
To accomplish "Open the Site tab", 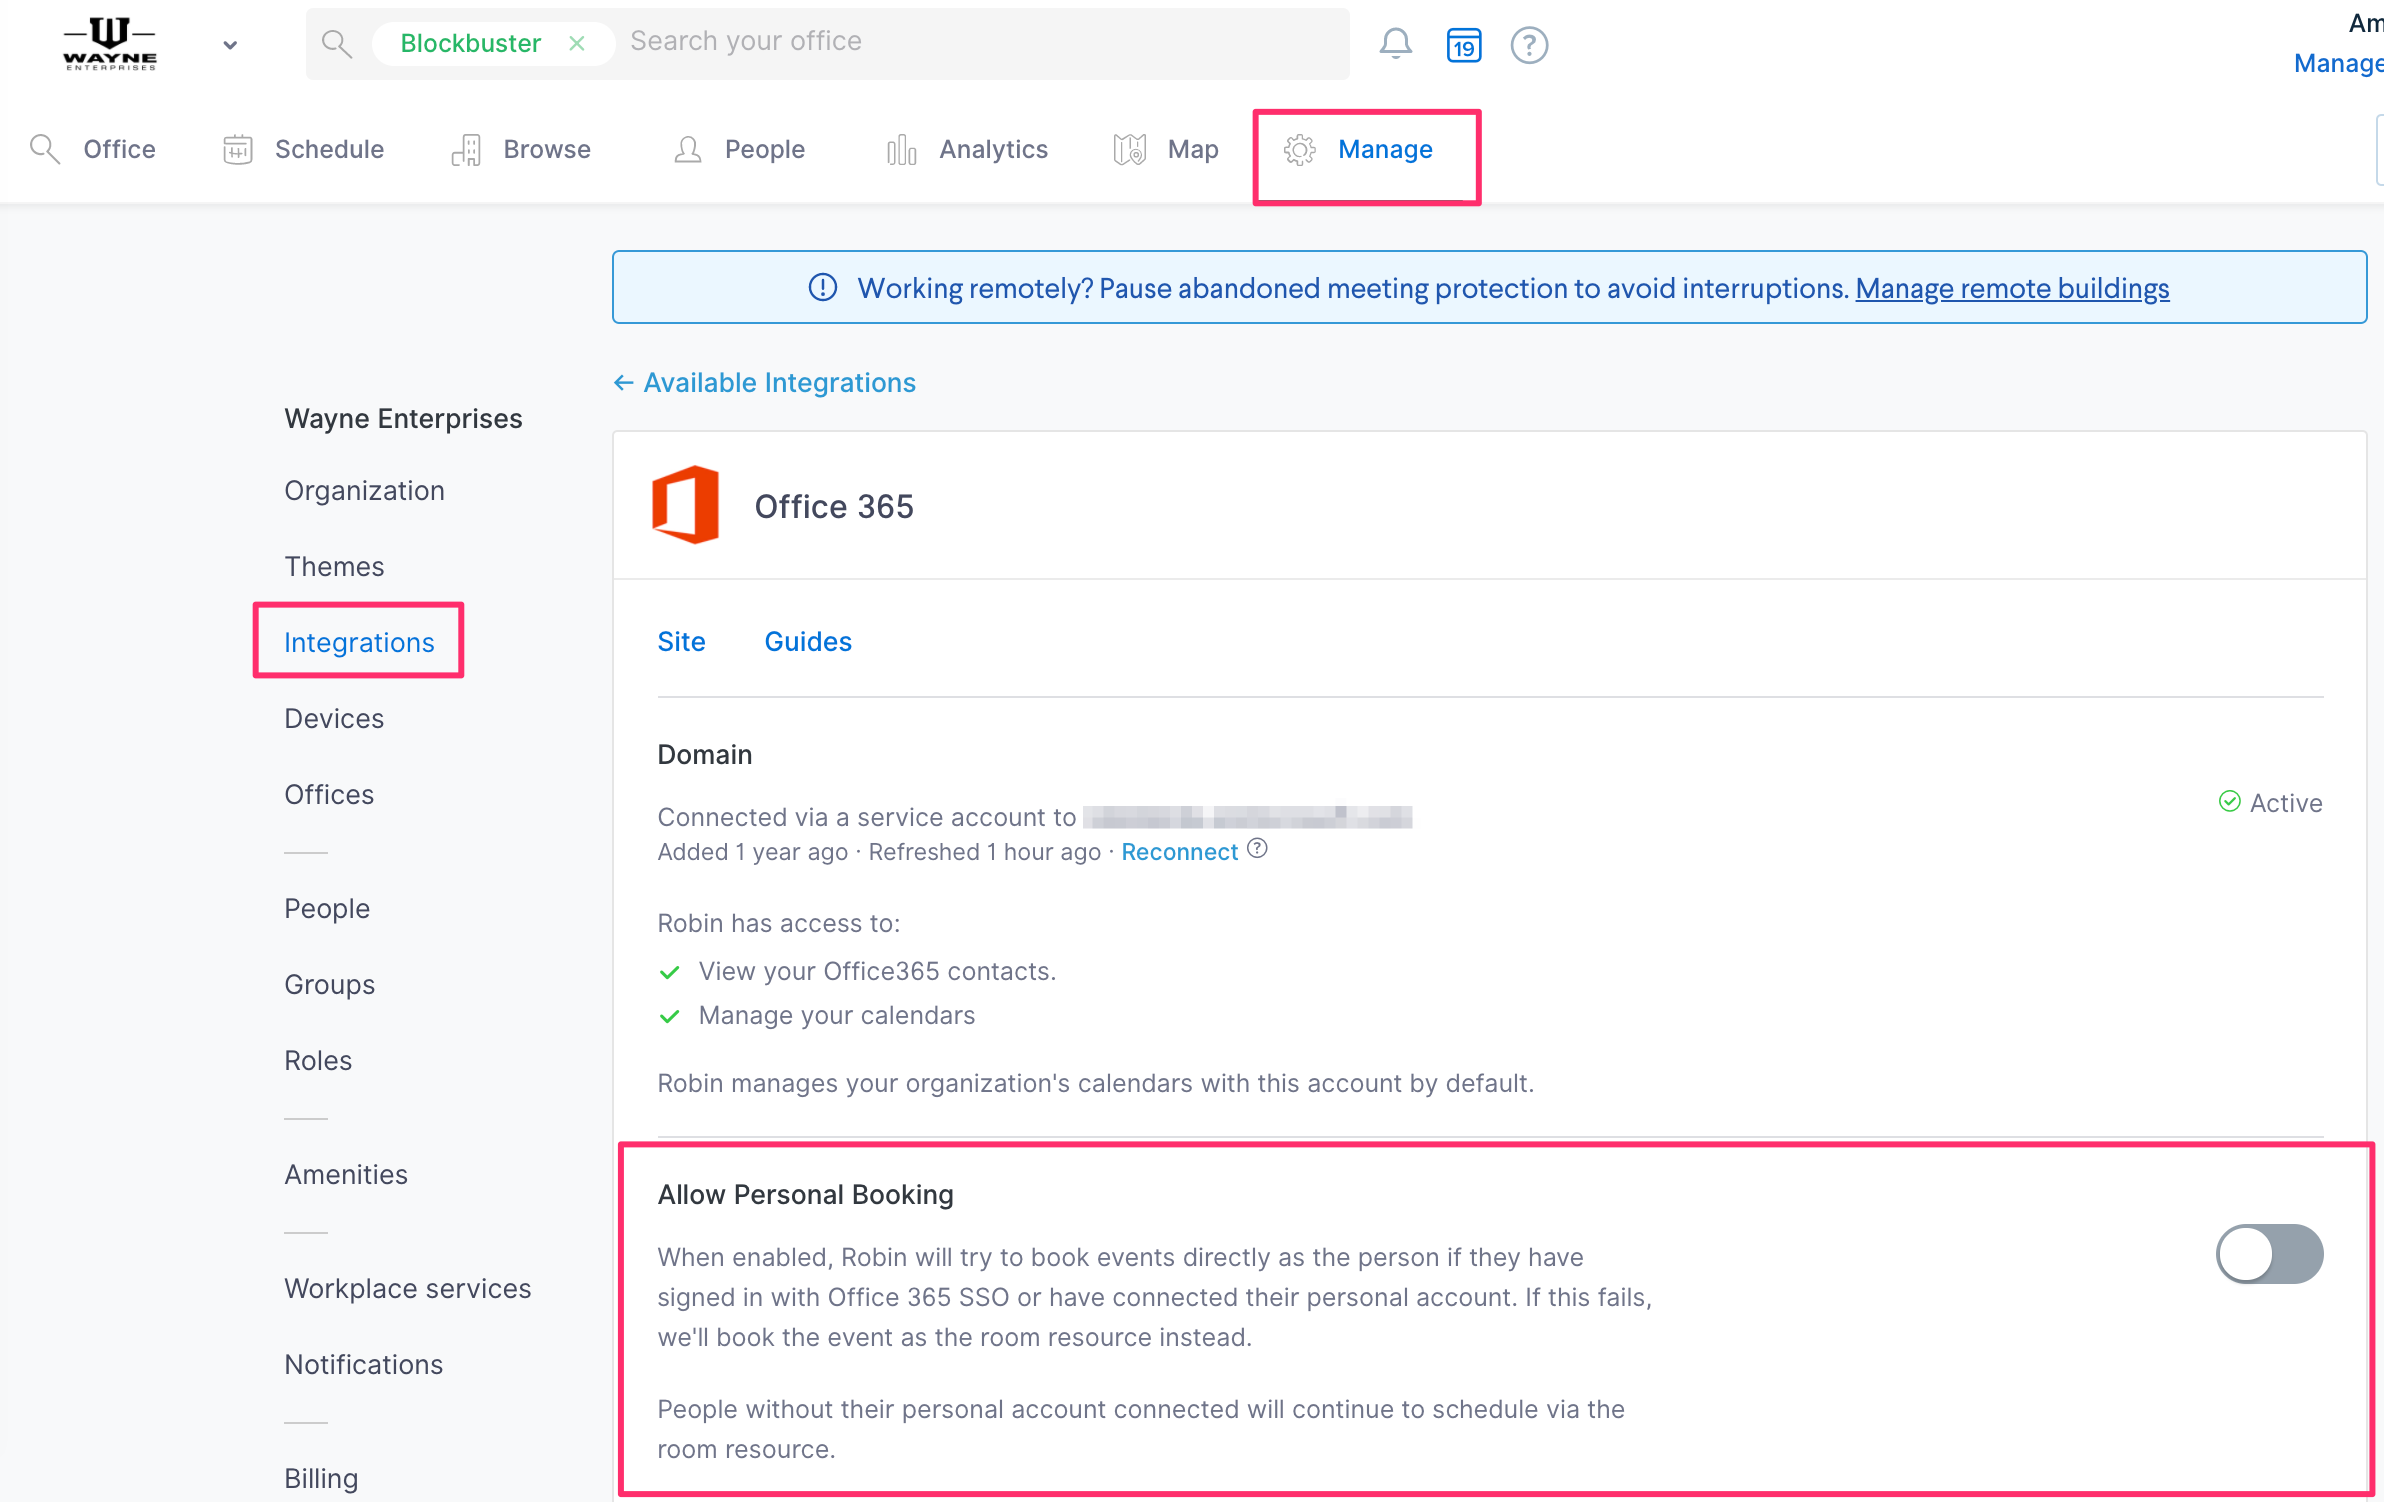I will point(682,641).
